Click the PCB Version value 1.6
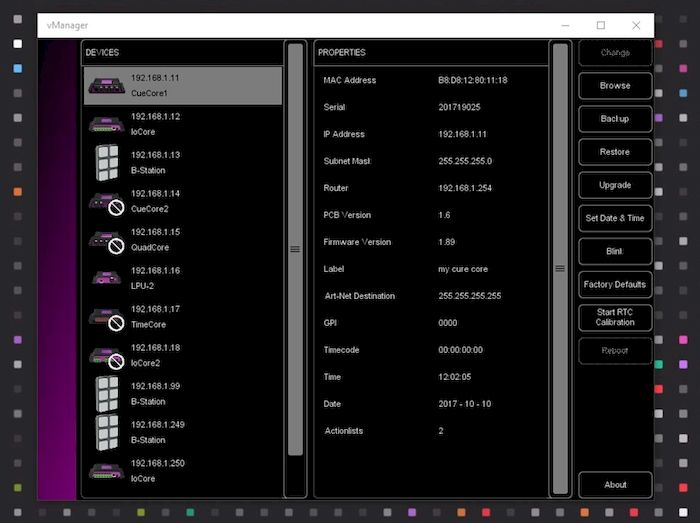This screenshot has width=700, height=523. click(x=444, y=215)
